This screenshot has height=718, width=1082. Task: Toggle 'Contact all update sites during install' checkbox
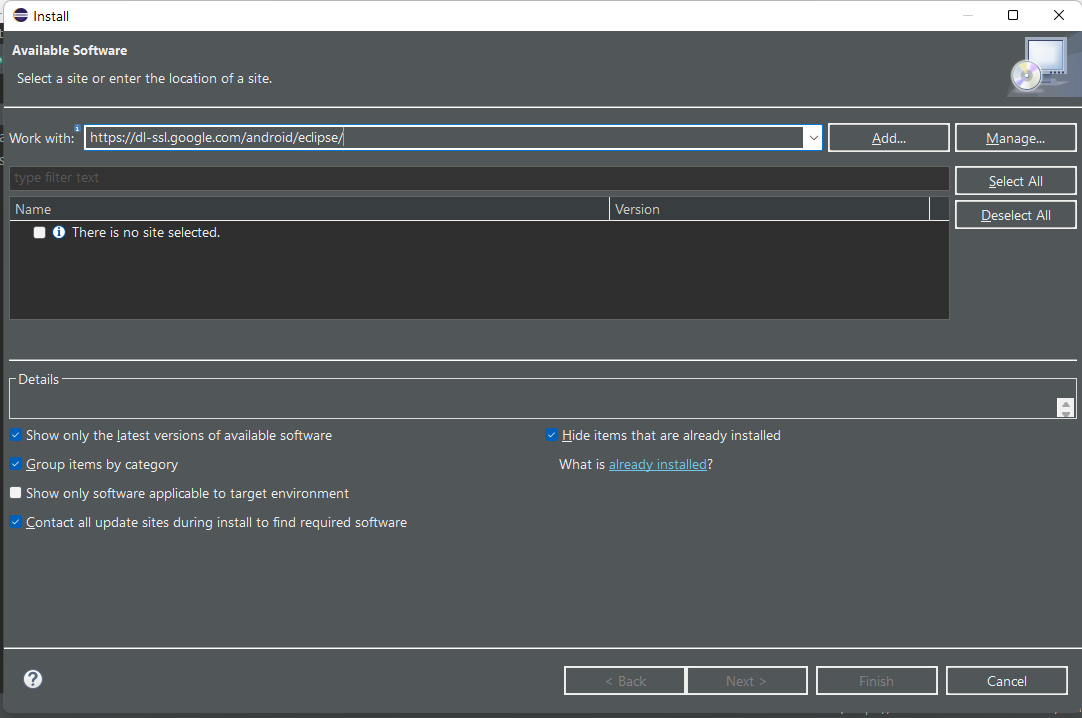pyautogui.click(x=16, y=522)
